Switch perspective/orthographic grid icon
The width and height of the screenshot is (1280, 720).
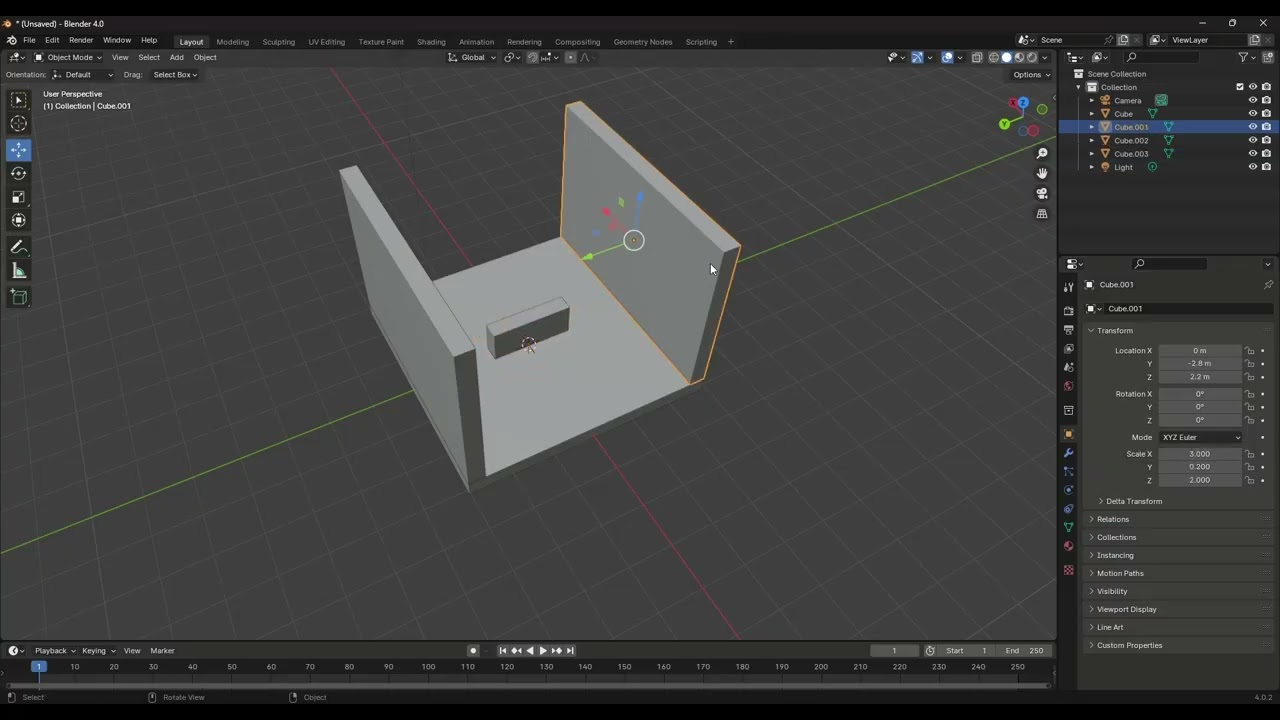pos(1042,214)
